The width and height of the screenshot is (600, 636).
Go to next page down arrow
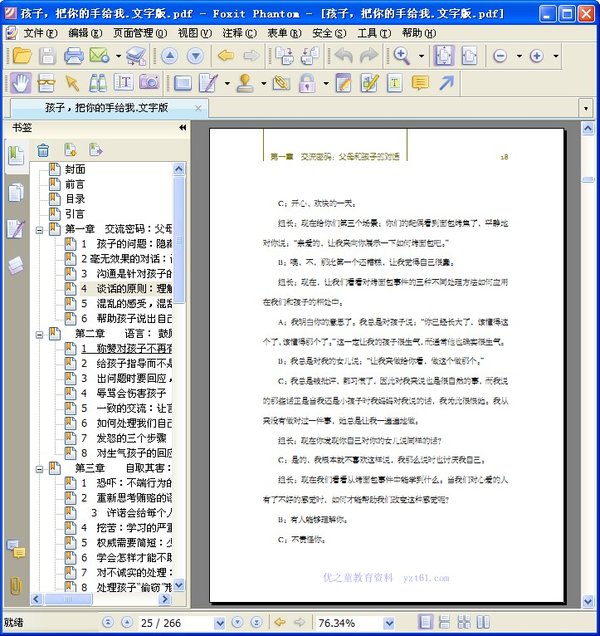click(195, 56)
